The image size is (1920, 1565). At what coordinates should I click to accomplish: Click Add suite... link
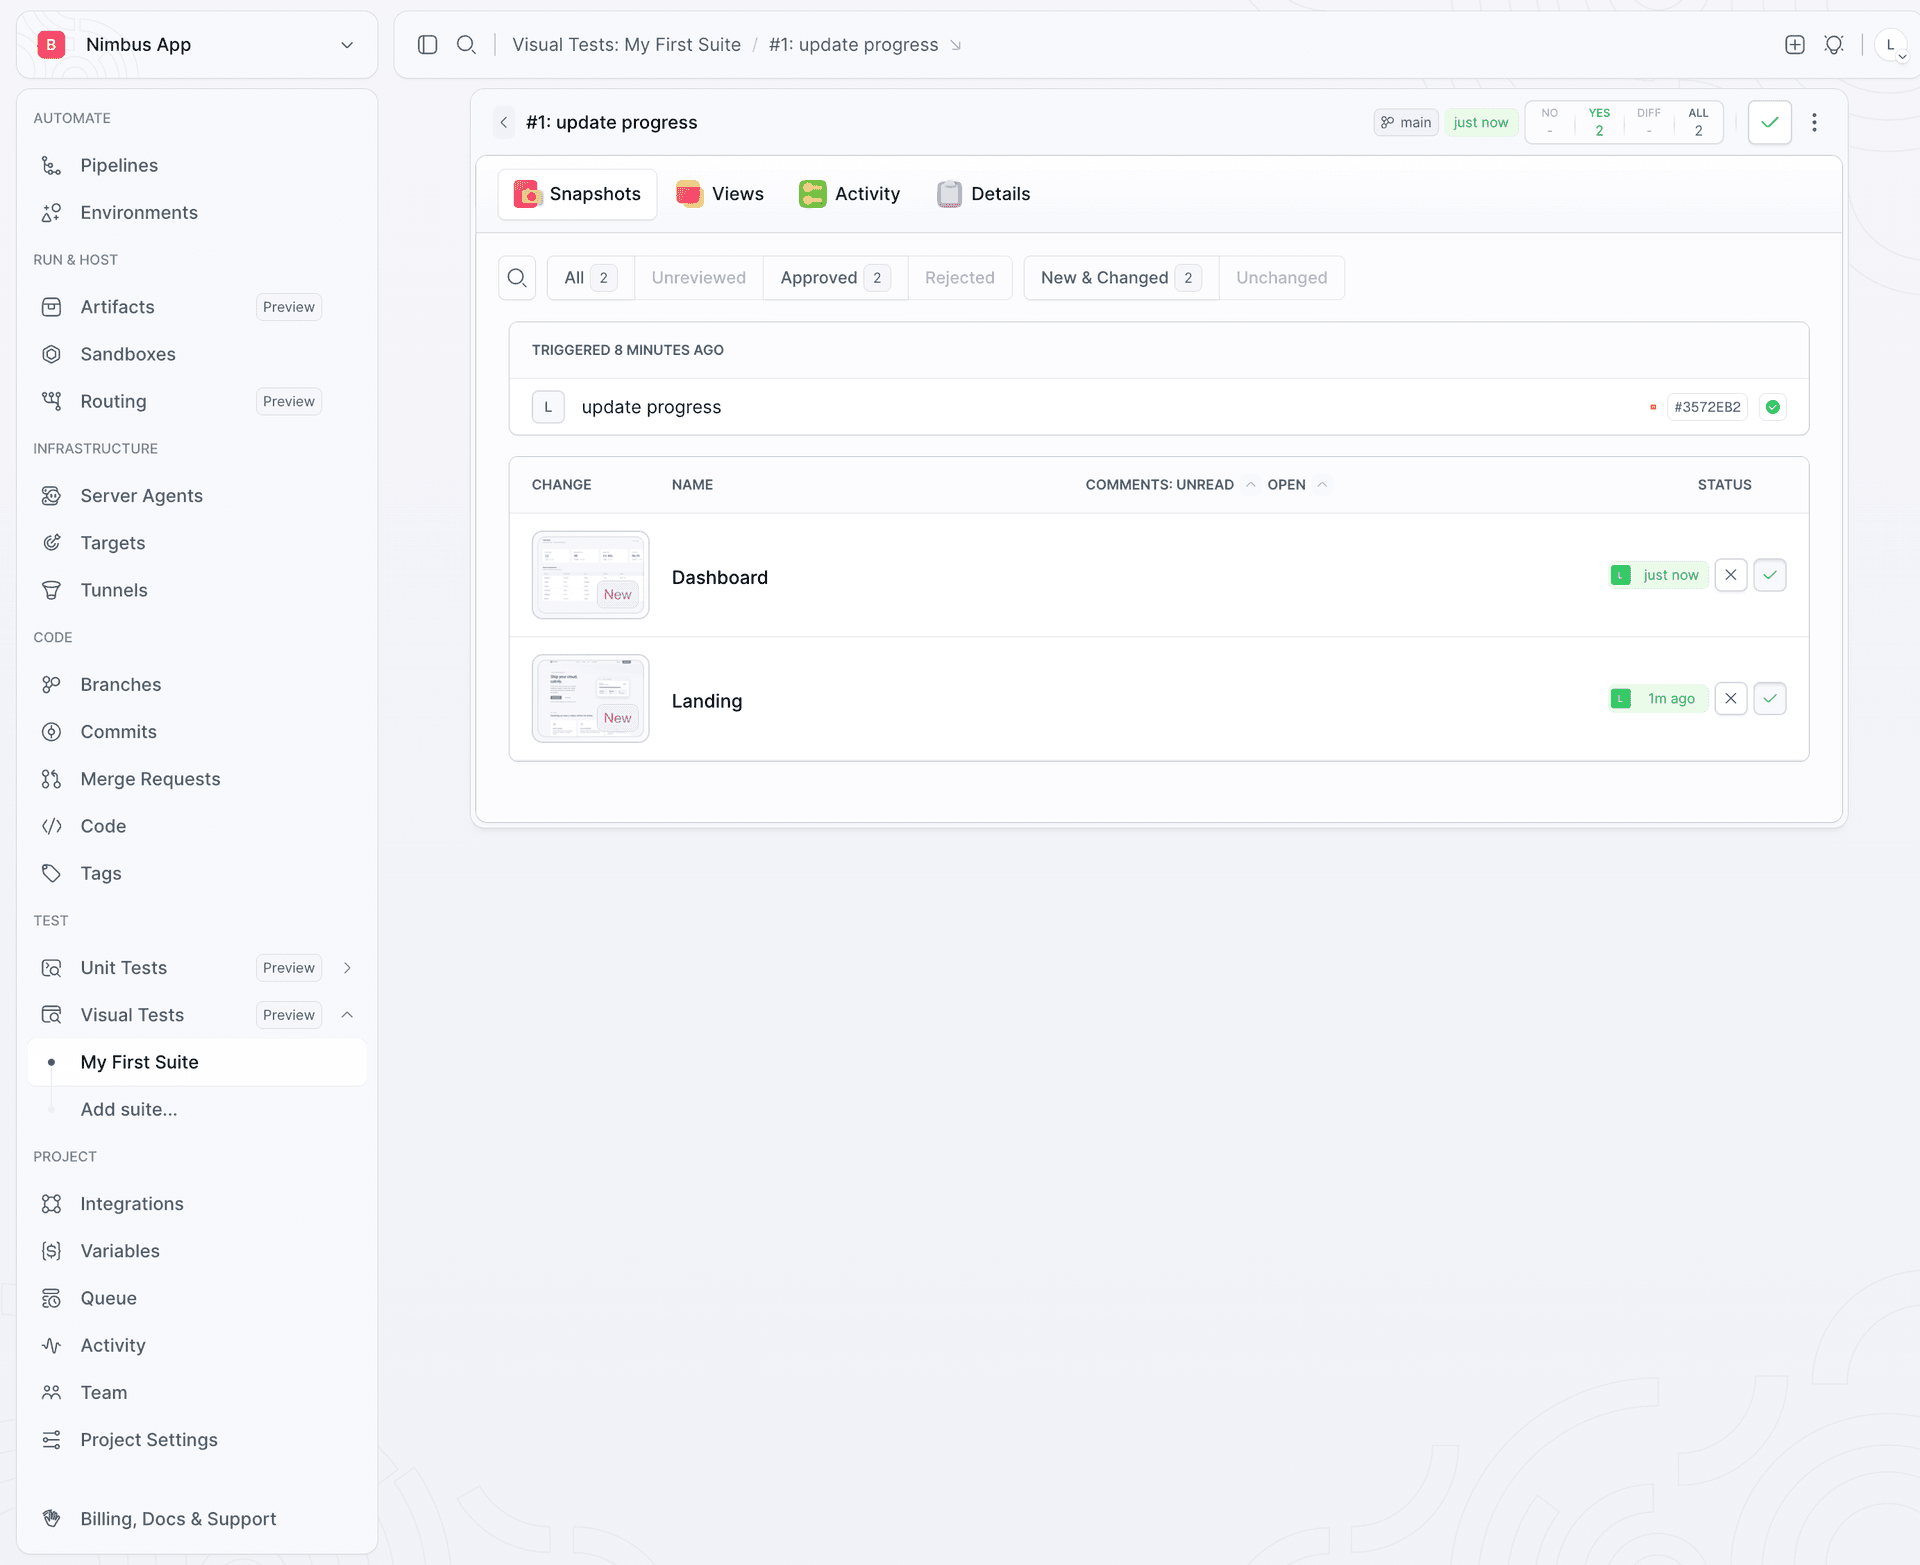(x=129, y=1109)
